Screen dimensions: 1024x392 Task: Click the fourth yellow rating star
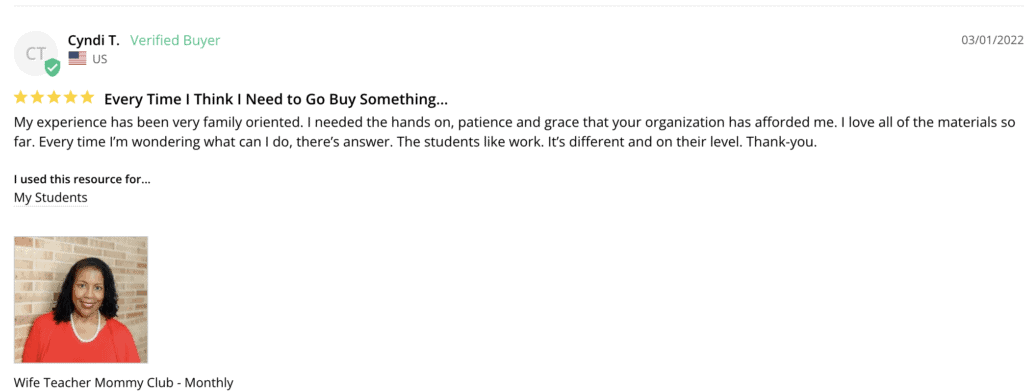point(71,98)
